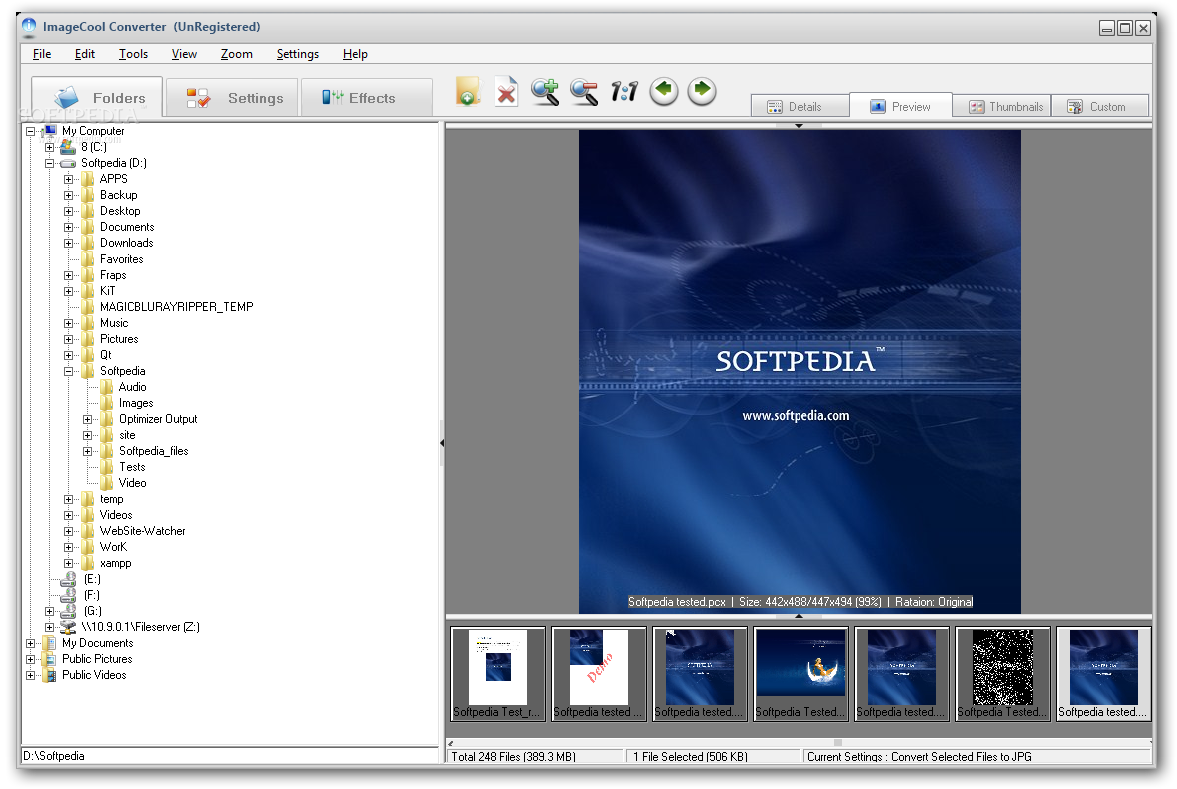Expand the xampp folder node
This screenshot has height=789, width=1177.
[68, 563]
